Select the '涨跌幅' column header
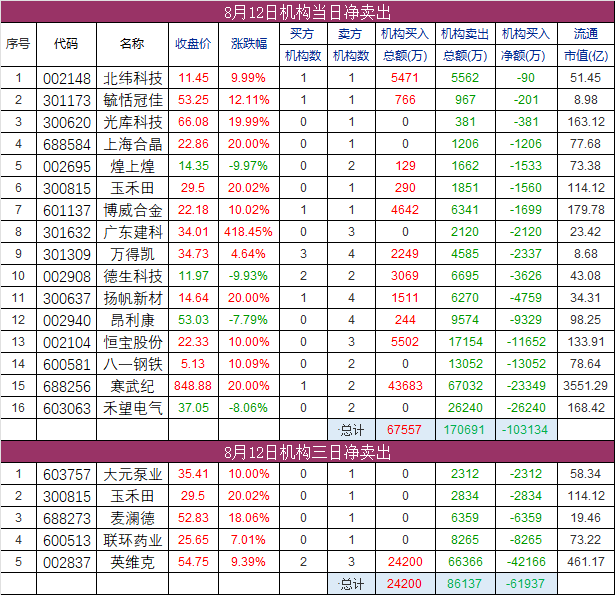Screen dimensions: 615x595 tap(249, 44)
